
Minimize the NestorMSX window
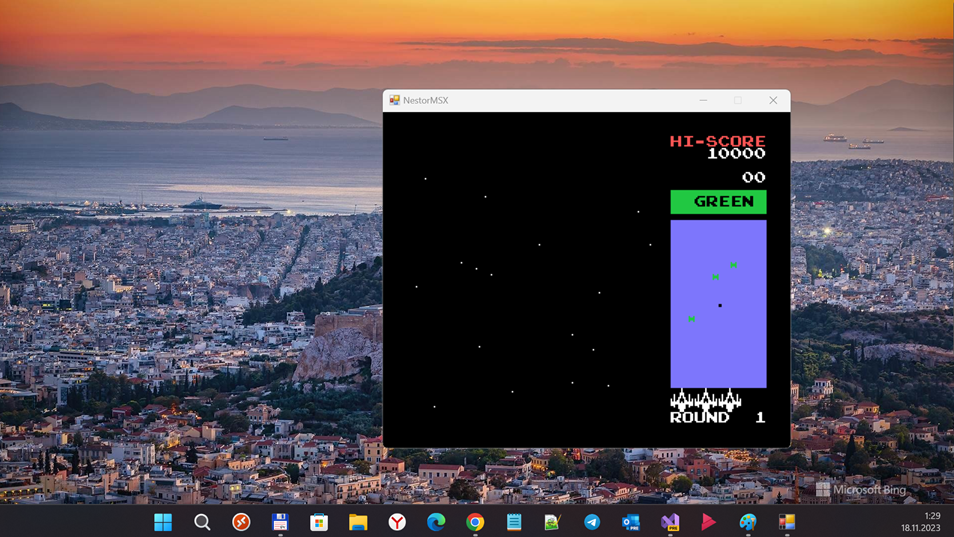[x=703, y=100]
